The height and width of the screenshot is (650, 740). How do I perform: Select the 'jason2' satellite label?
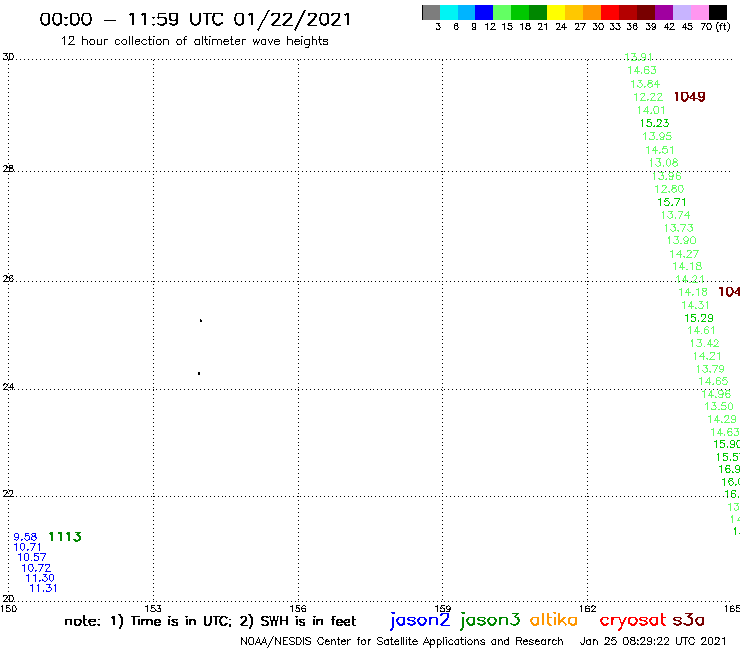pyautogui.click(x=420, y=620)
